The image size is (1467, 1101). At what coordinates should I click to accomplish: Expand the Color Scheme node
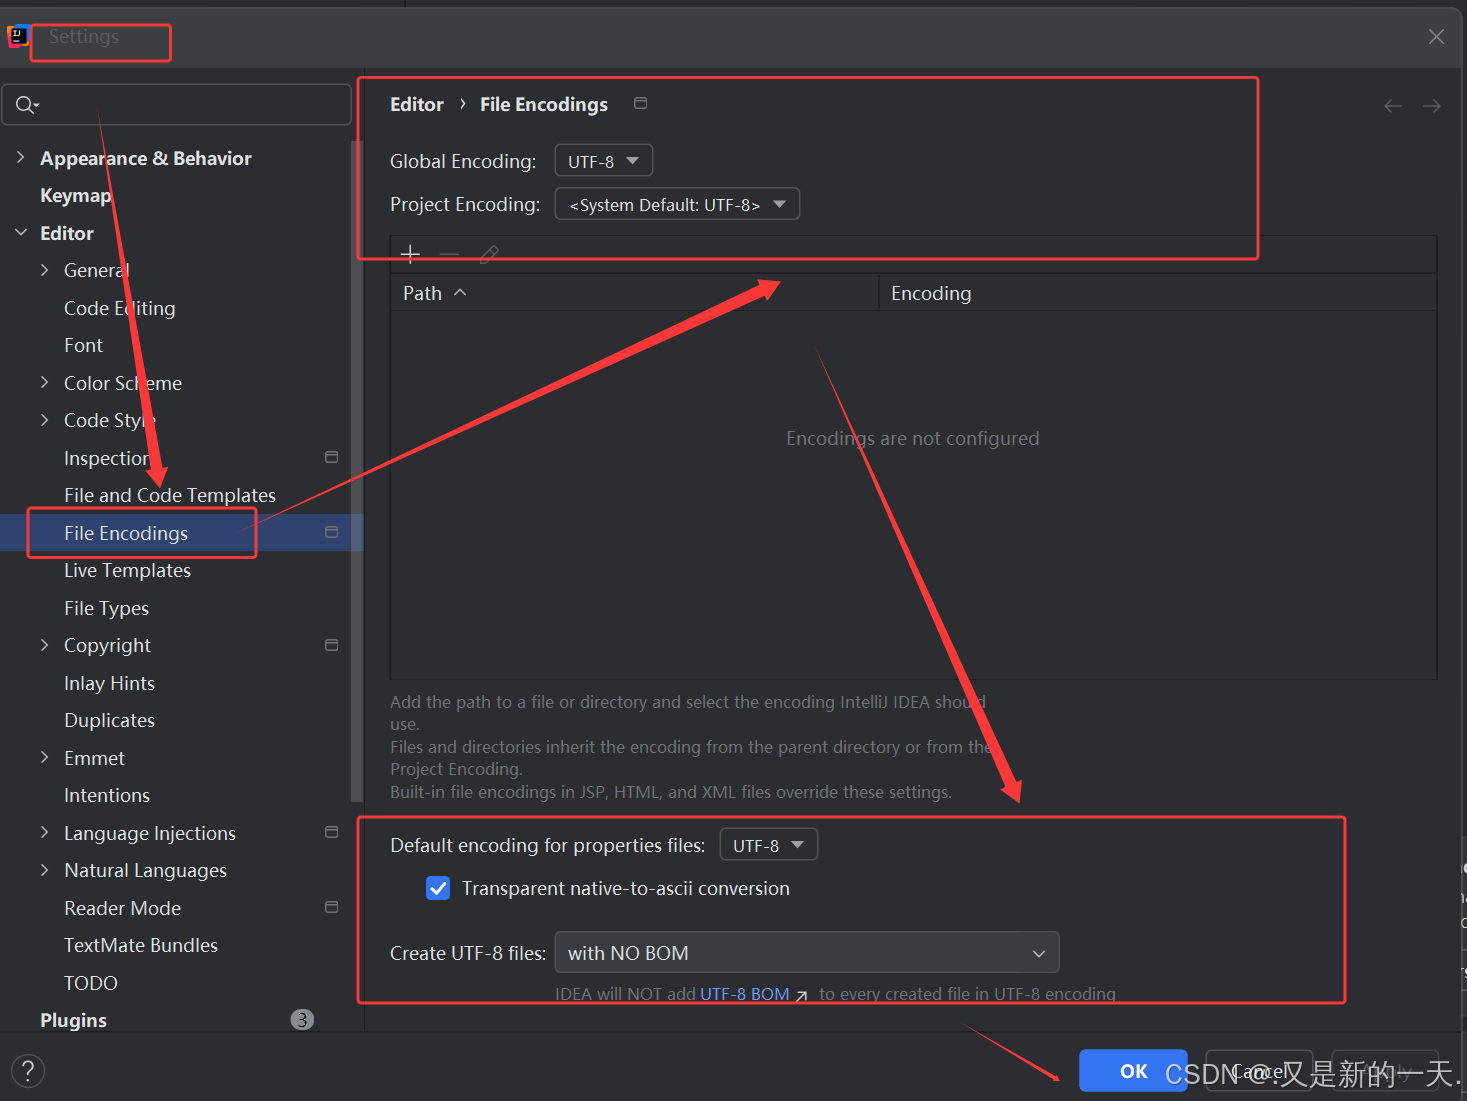[x=44, y=382]
